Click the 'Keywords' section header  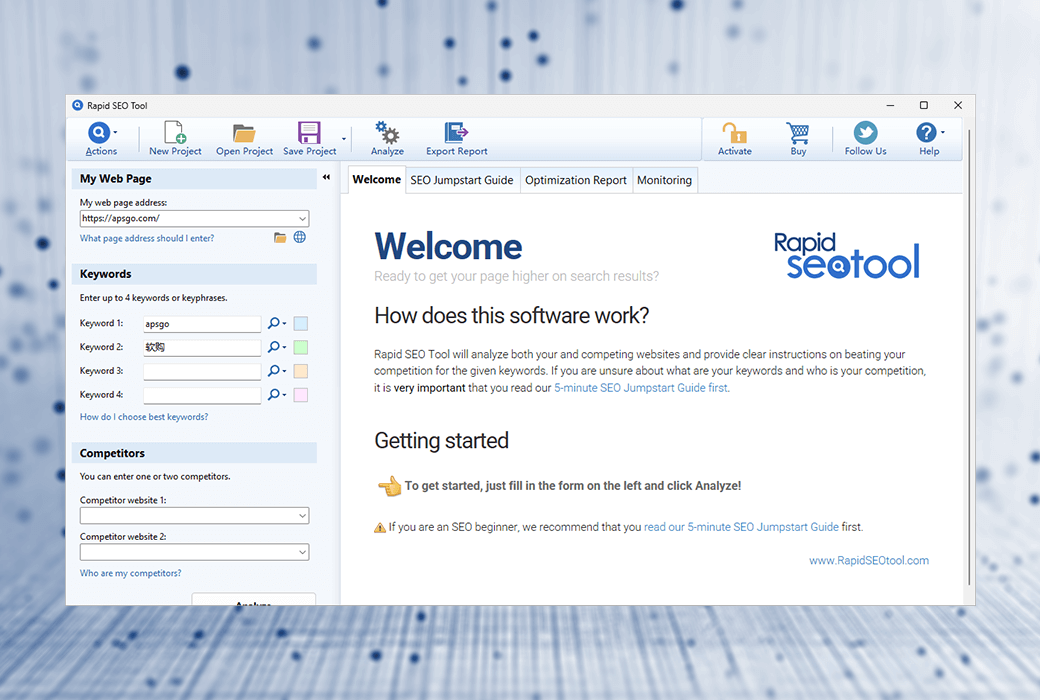click(194, 274)
